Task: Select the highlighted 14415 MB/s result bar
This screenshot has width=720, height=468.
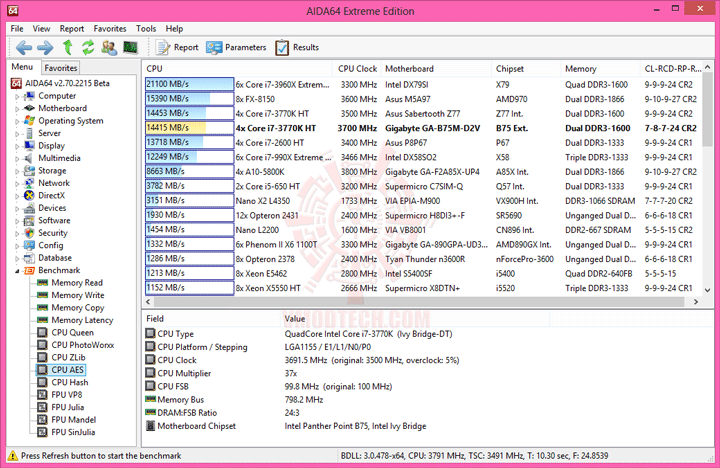Action: coord(190,128)
